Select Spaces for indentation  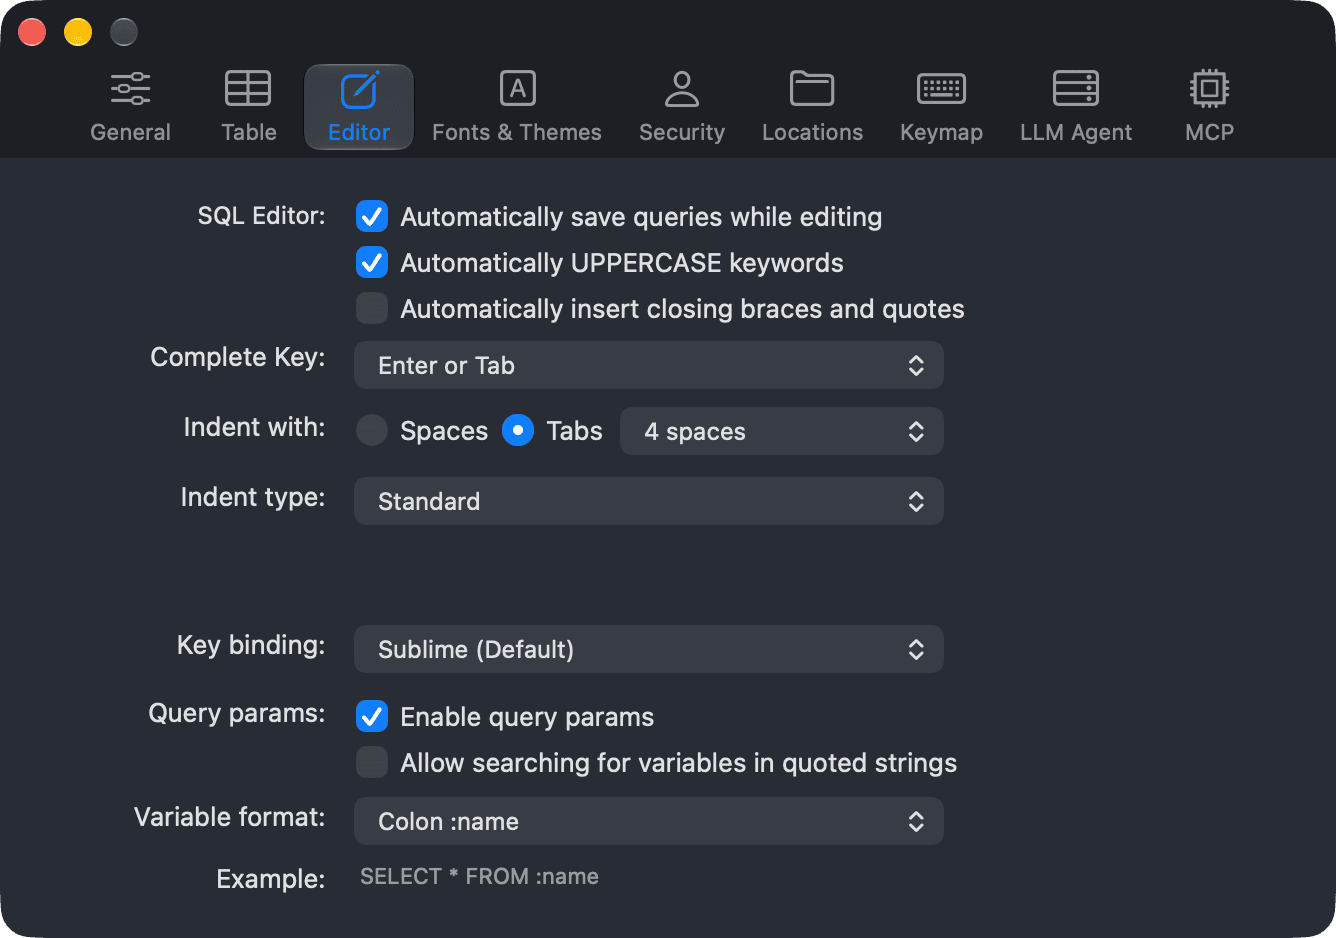pyautogui.click(x=372, y=431)
